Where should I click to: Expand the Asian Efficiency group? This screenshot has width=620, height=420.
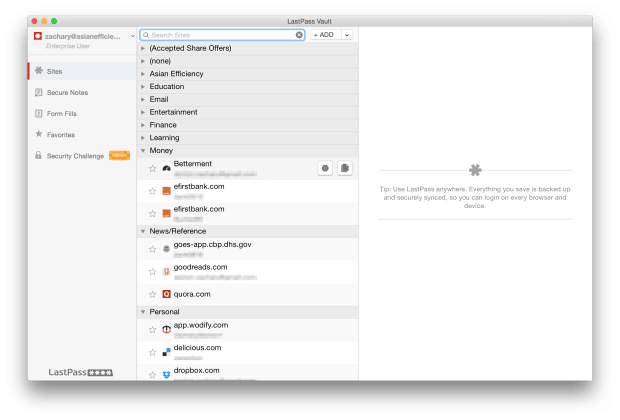click(x=143, y=74)
